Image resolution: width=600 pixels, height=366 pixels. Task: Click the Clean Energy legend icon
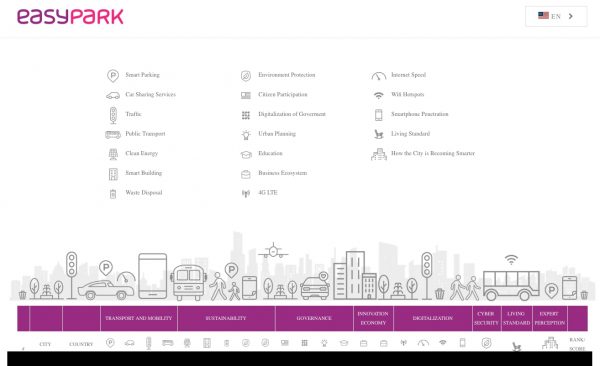[x=113, y=154]
